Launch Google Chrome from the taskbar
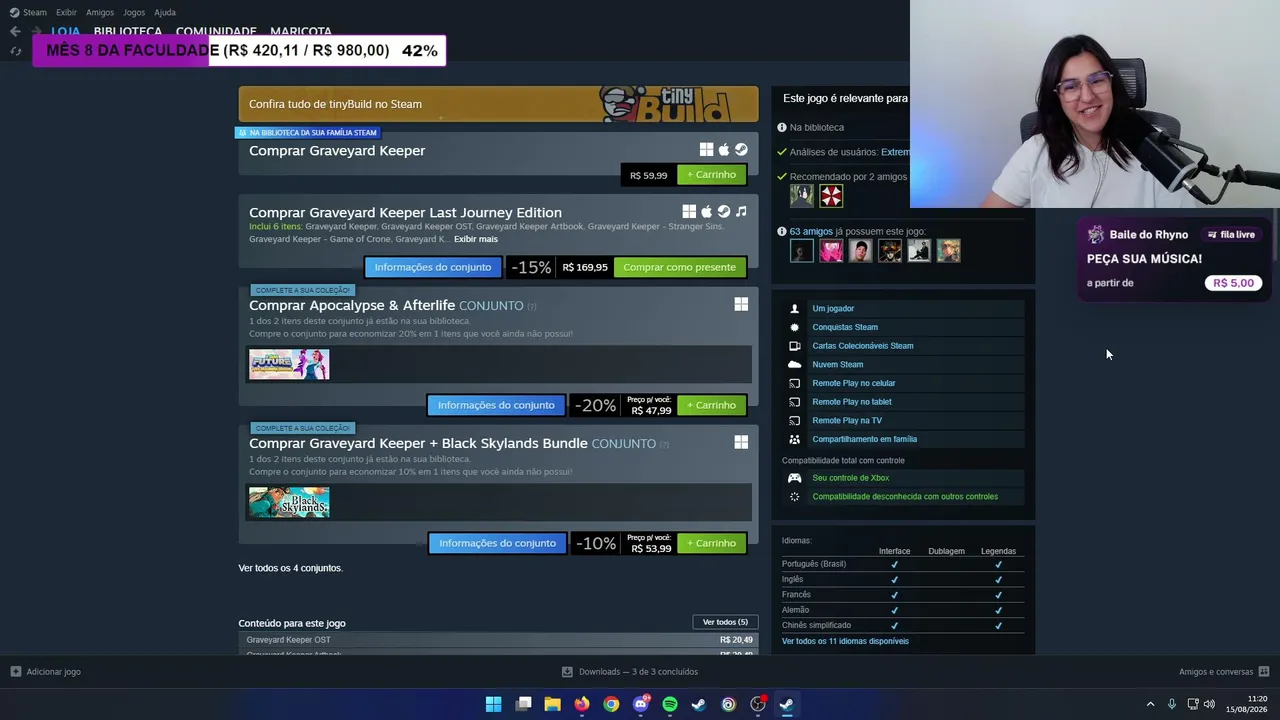This screenshot has width=1280, height=720. (611, 704)
